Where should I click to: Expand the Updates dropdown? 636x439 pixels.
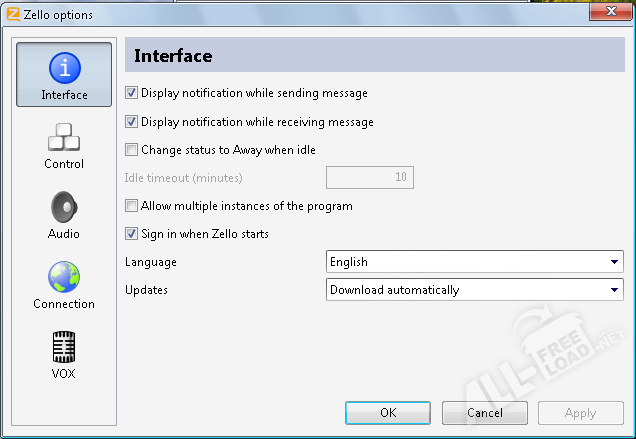click(475, 290)
